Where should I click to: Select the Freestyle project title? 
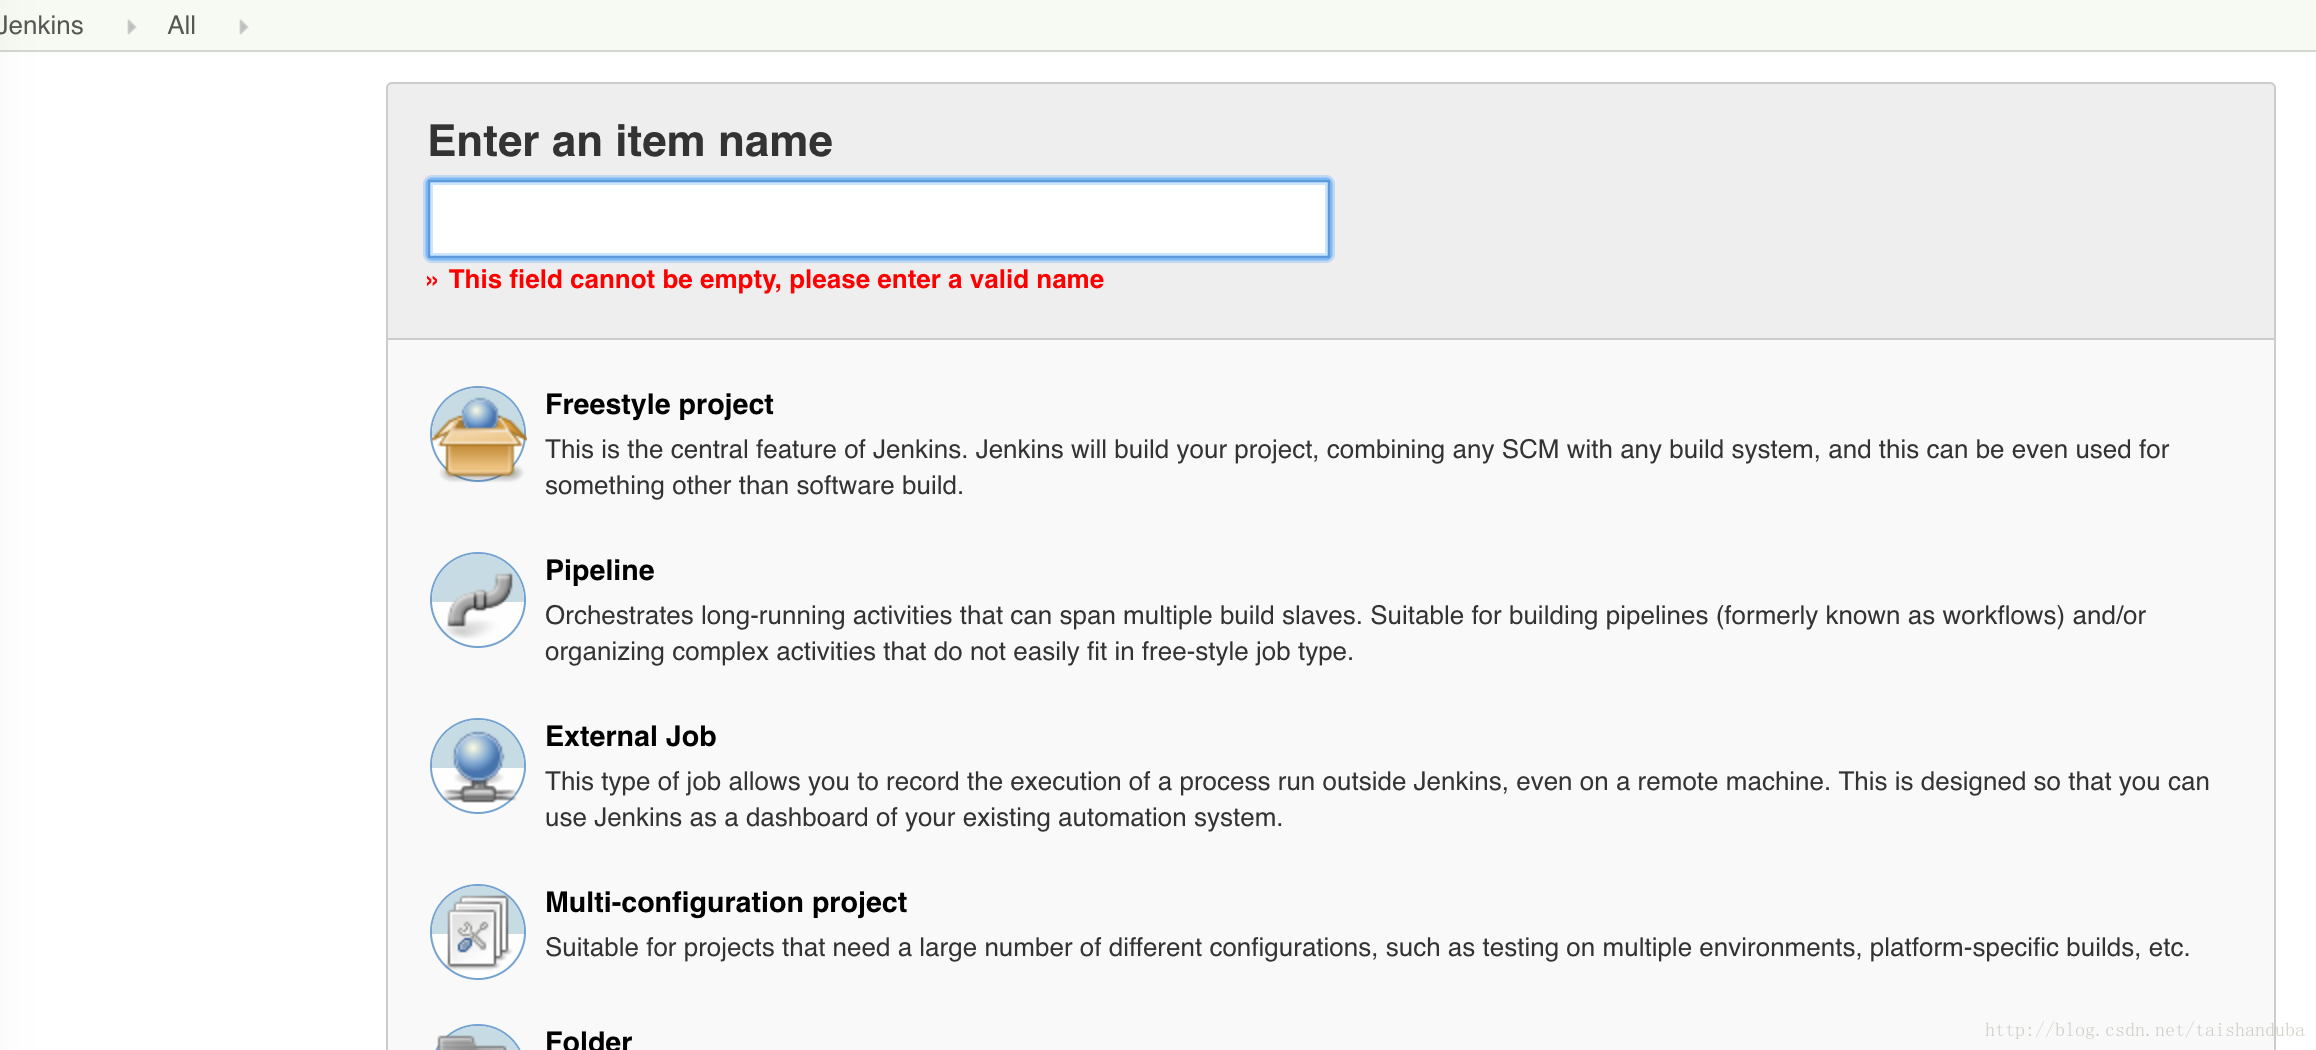(659, 404)
